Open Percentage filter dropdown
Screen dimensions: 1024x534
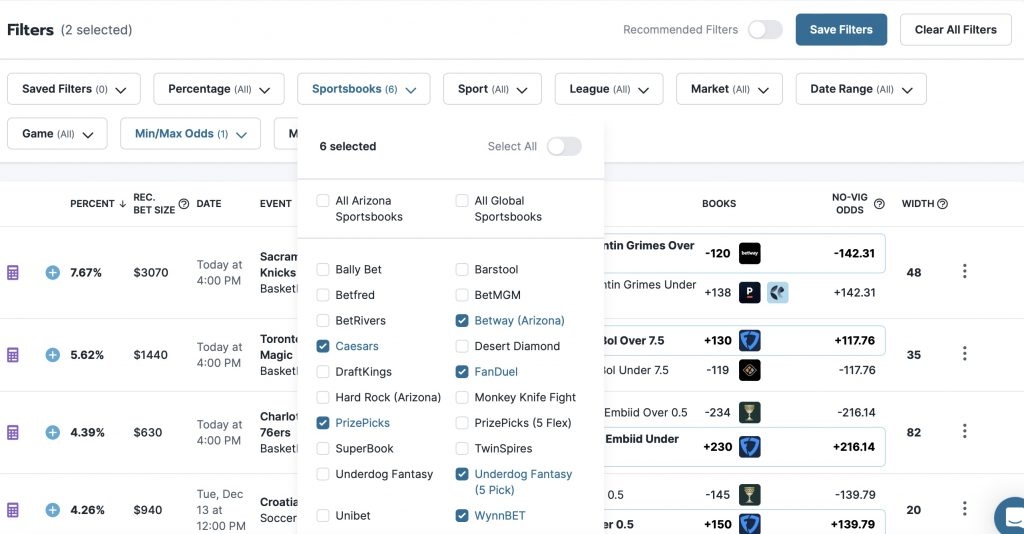(219, 89)
